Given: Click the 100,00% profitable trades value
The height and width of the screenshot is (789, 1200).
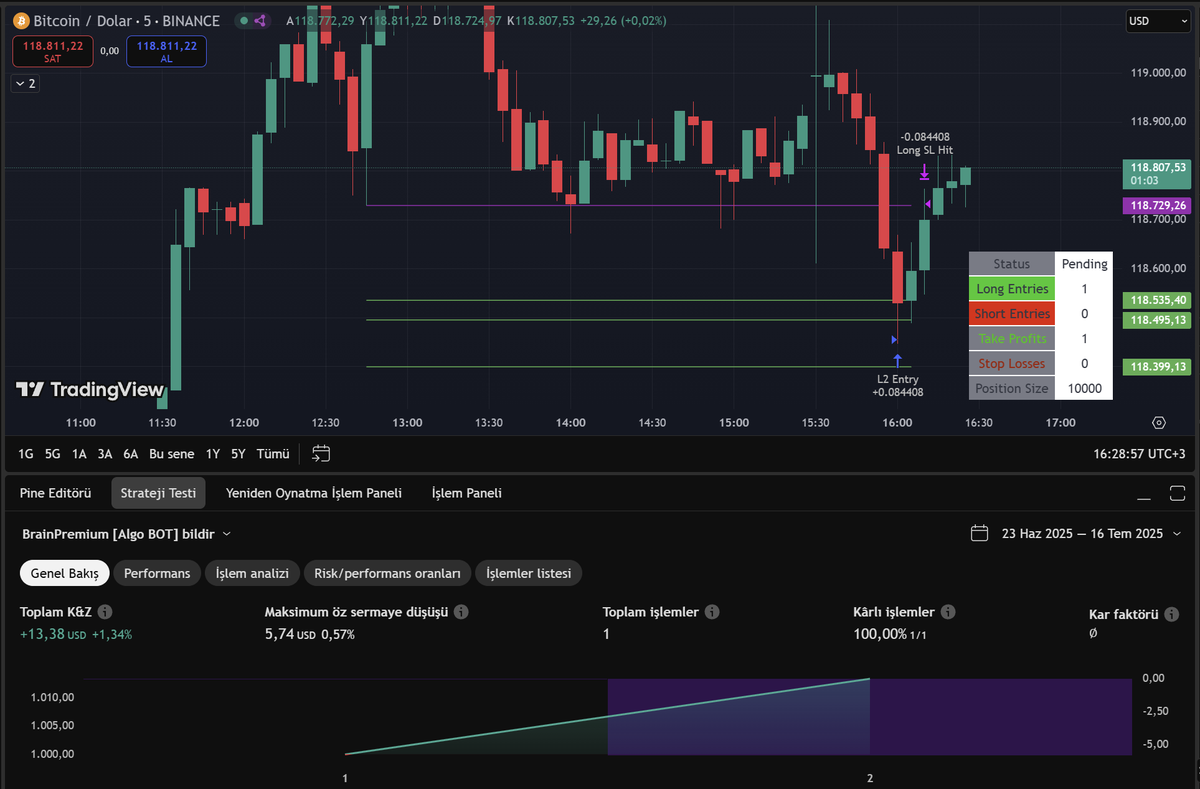Looking at the screenshot, I should [879, 634].
